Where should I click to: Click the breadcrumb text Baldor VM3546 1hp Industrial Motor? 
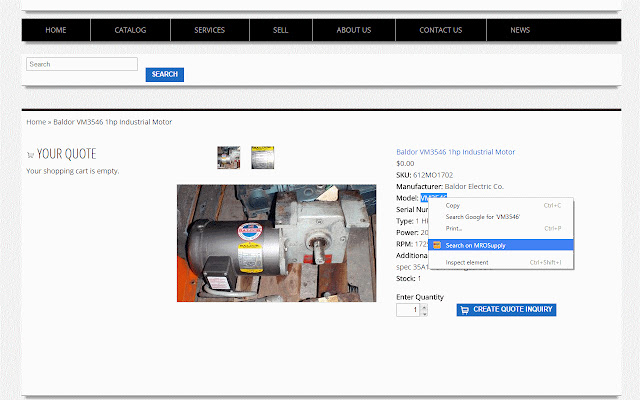[x=113, y=122]
